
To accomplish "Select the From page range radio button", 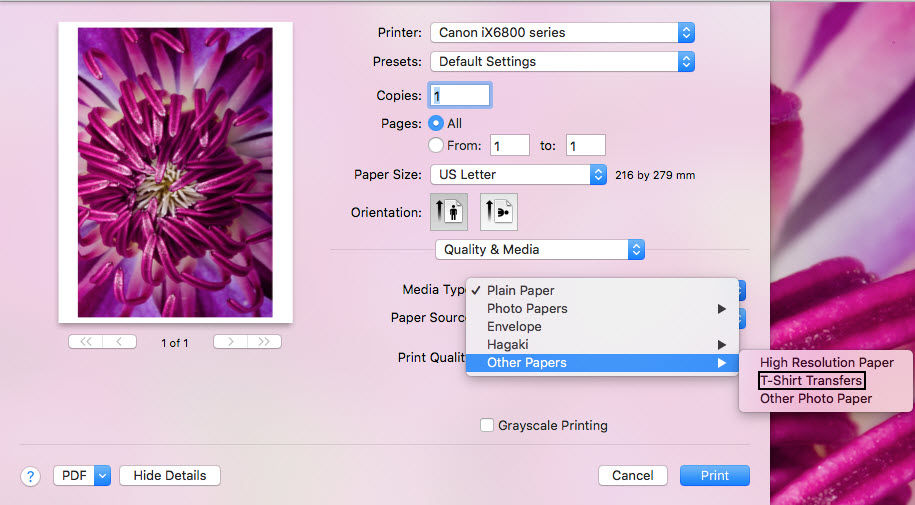I will coord(436,145).
